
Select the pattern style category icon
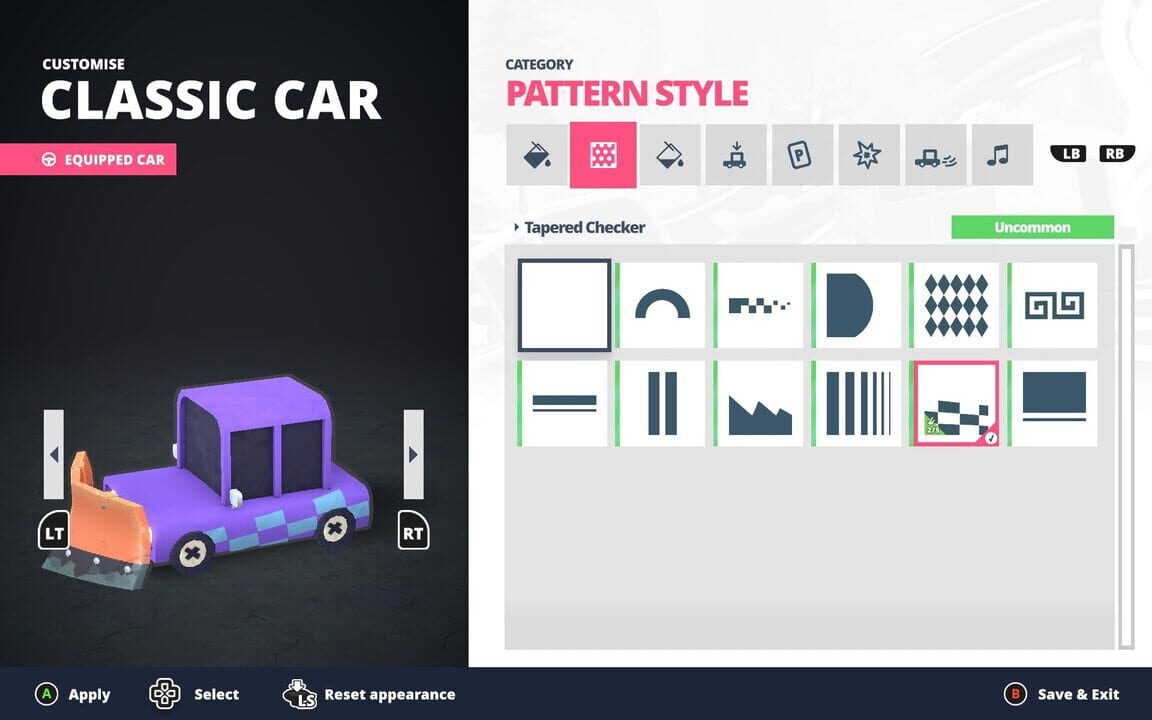point(603,155)
